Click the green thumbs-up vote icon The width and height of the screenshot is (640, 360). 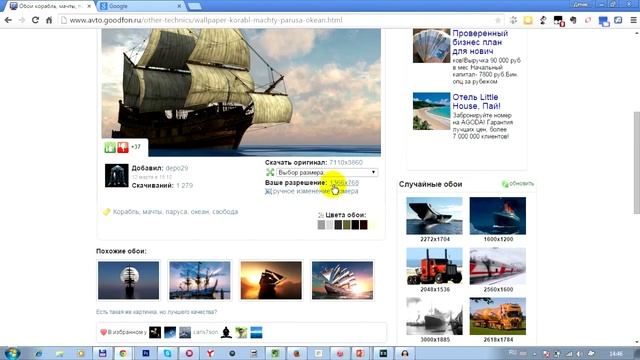(110, 147)
